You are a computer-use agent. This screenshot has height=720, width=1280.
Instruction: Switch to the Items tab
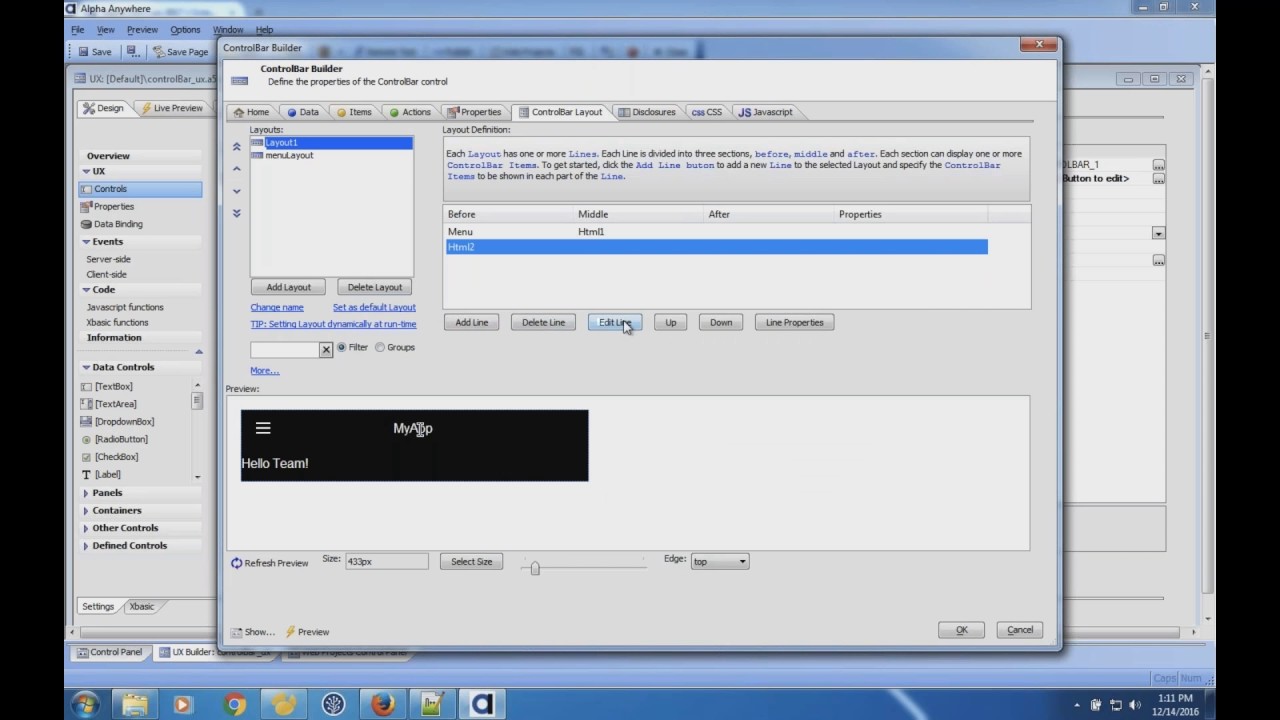click(354, 112)
